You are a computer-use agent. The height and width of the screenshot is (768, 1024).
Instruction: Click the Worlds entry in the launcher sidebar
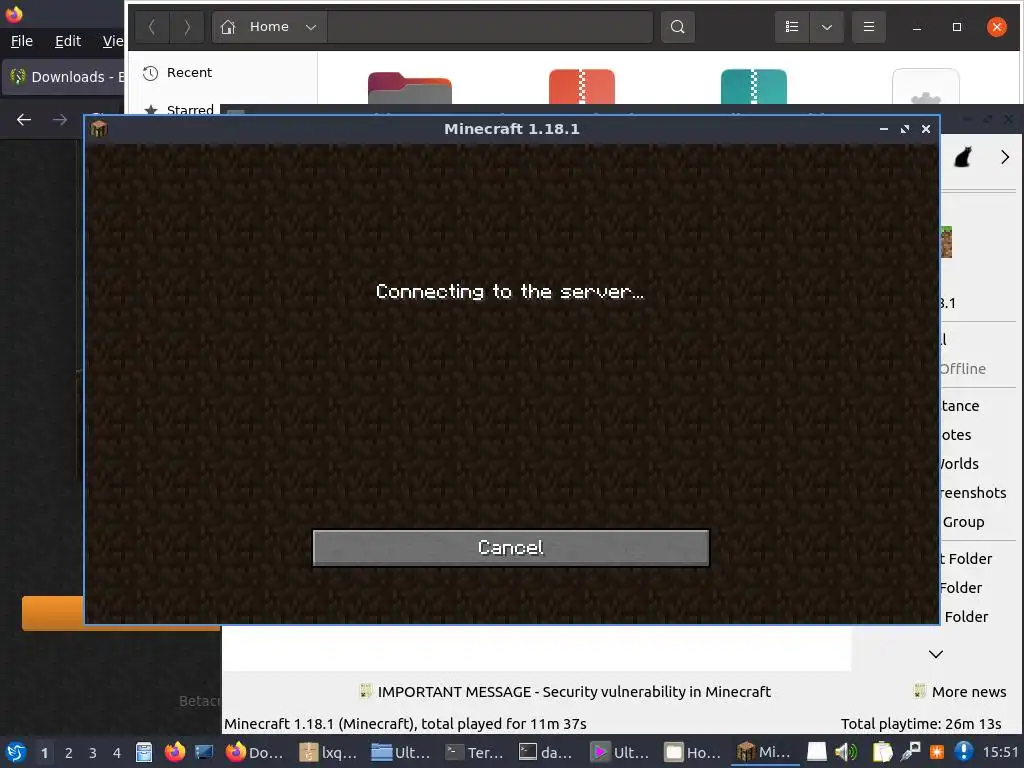tap(959, 464)
